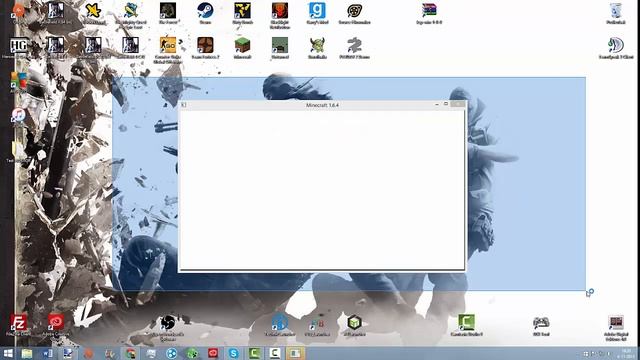This screenshot has width=640, height=360.
Task: Switch to the Minecraft creeper taskbar item
Action: click(x=192, y=353)
